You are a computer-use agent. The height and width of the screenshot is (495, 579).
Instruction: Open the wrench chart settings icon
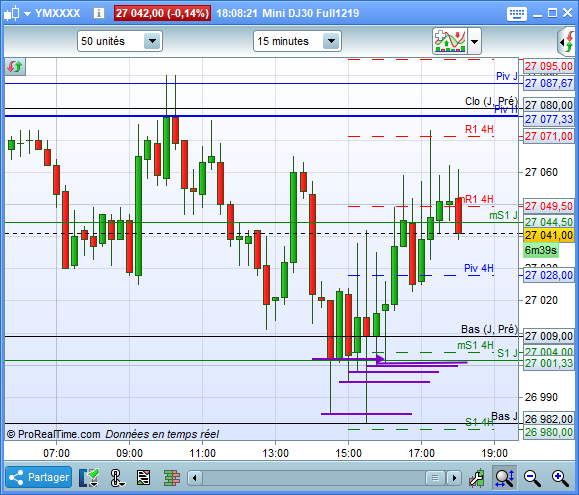point(476,478)
